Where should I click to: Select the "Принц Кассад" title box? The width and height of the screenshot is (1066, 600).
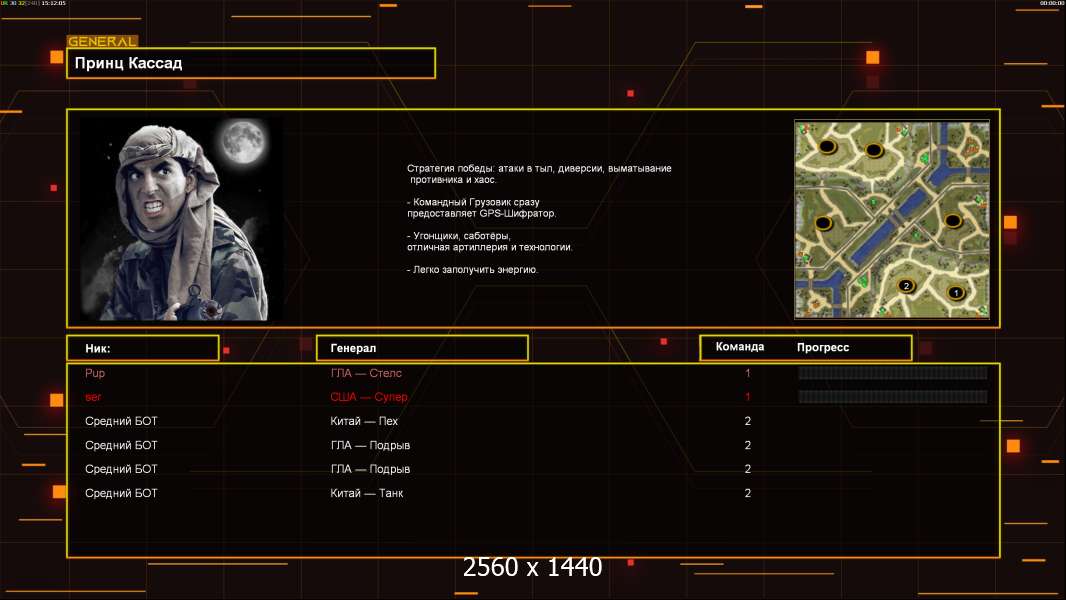pyautogui.click(x=250, y=63)
